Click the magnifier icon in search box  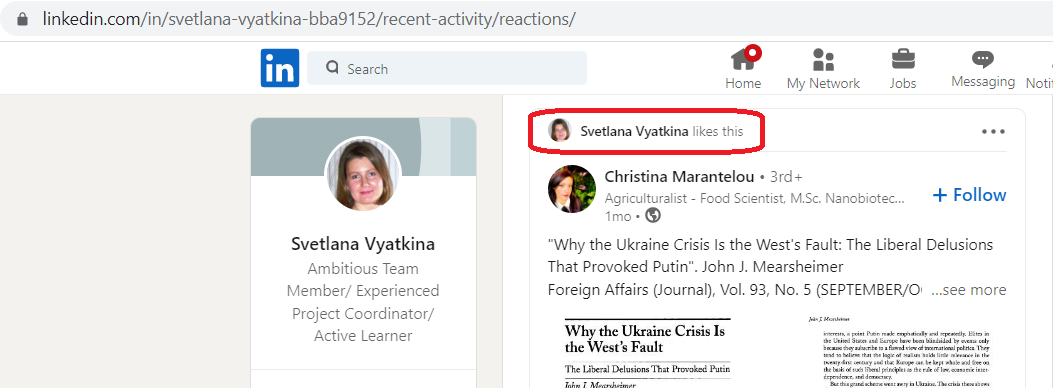click(332, 68)
